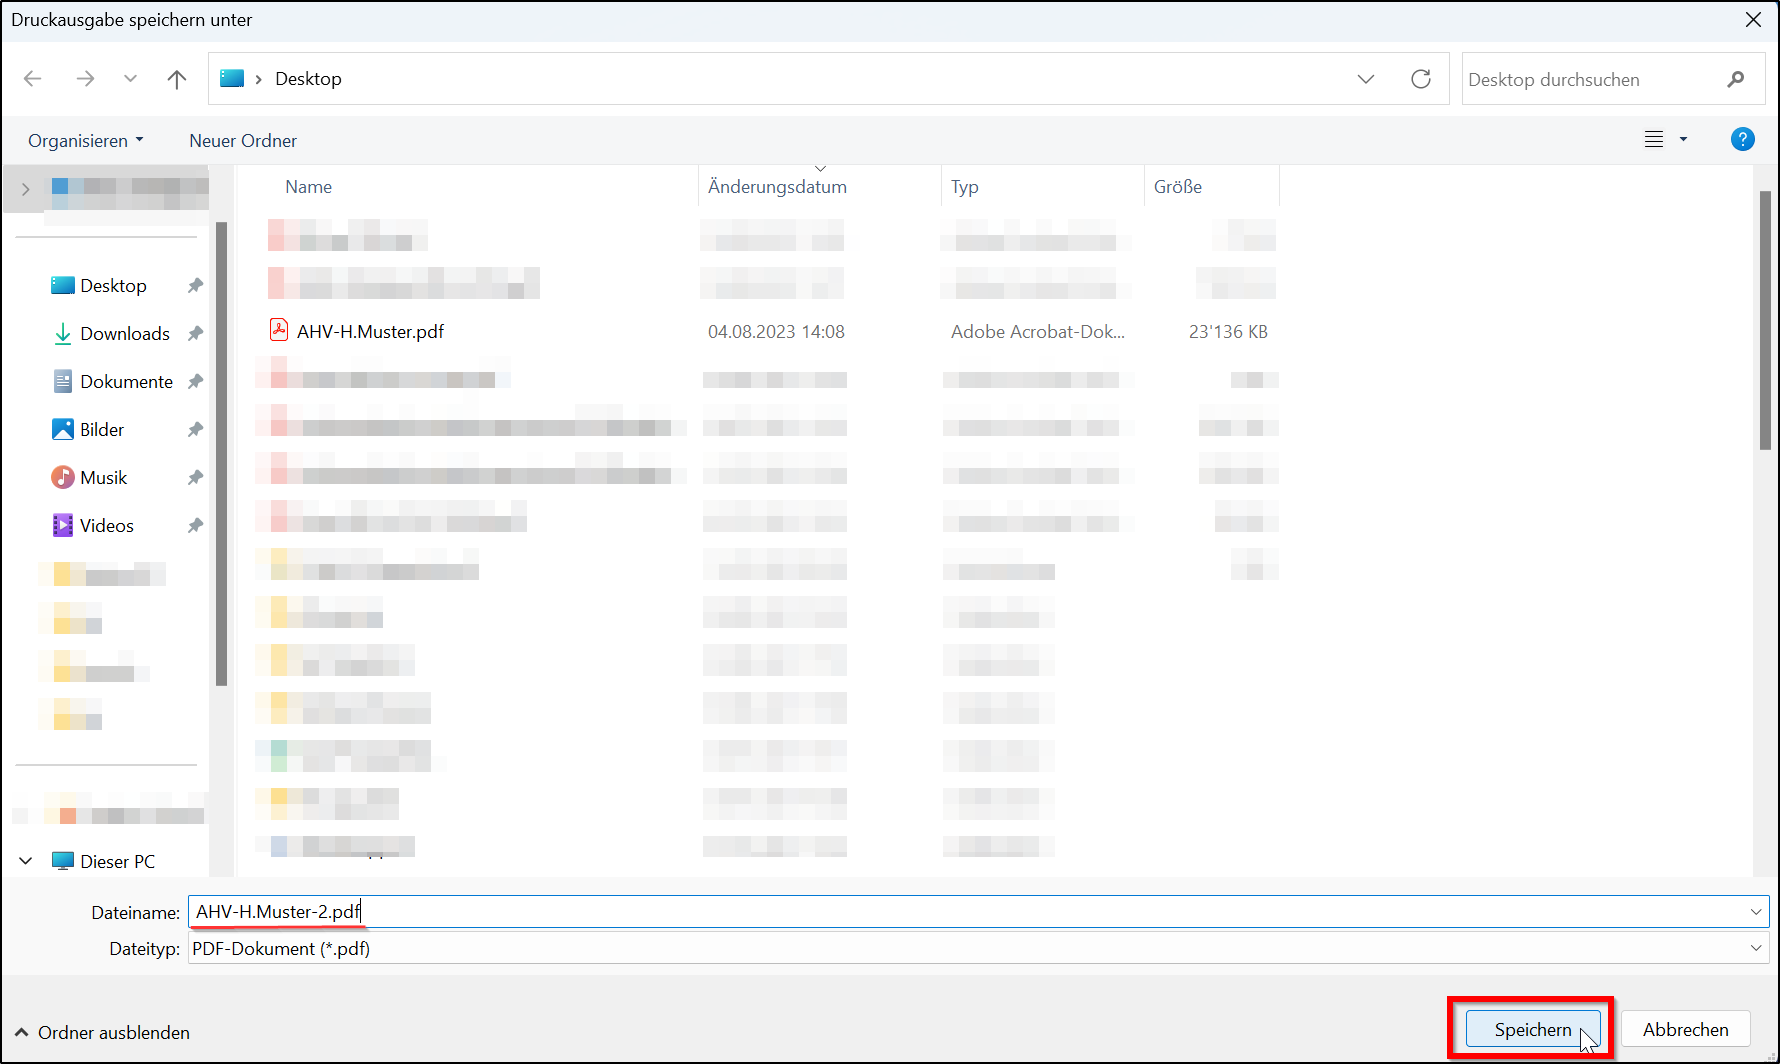
Task: Select the Musik sidebar entry
Action: pyautogui.click(x=103, y=477)
